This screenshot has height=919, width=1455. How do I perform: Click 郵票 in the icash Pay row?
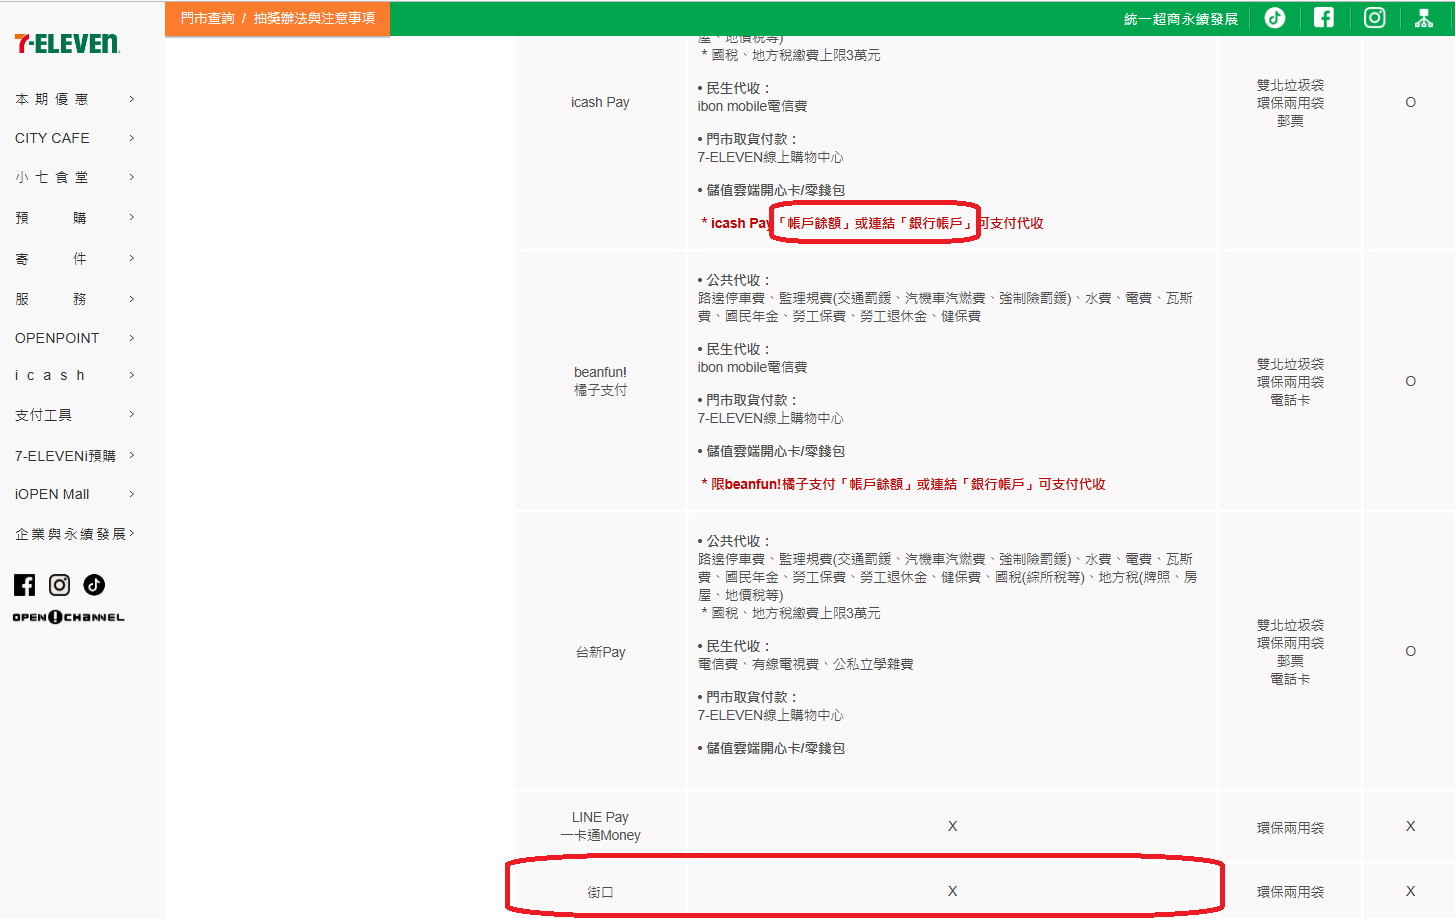(x=1290, y=121)
